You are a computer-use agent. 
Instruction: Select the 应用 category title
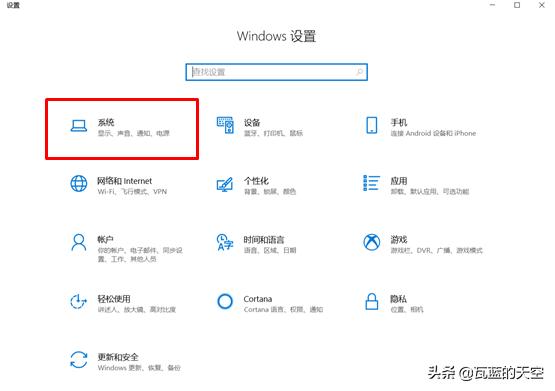(x=399, y=181)
